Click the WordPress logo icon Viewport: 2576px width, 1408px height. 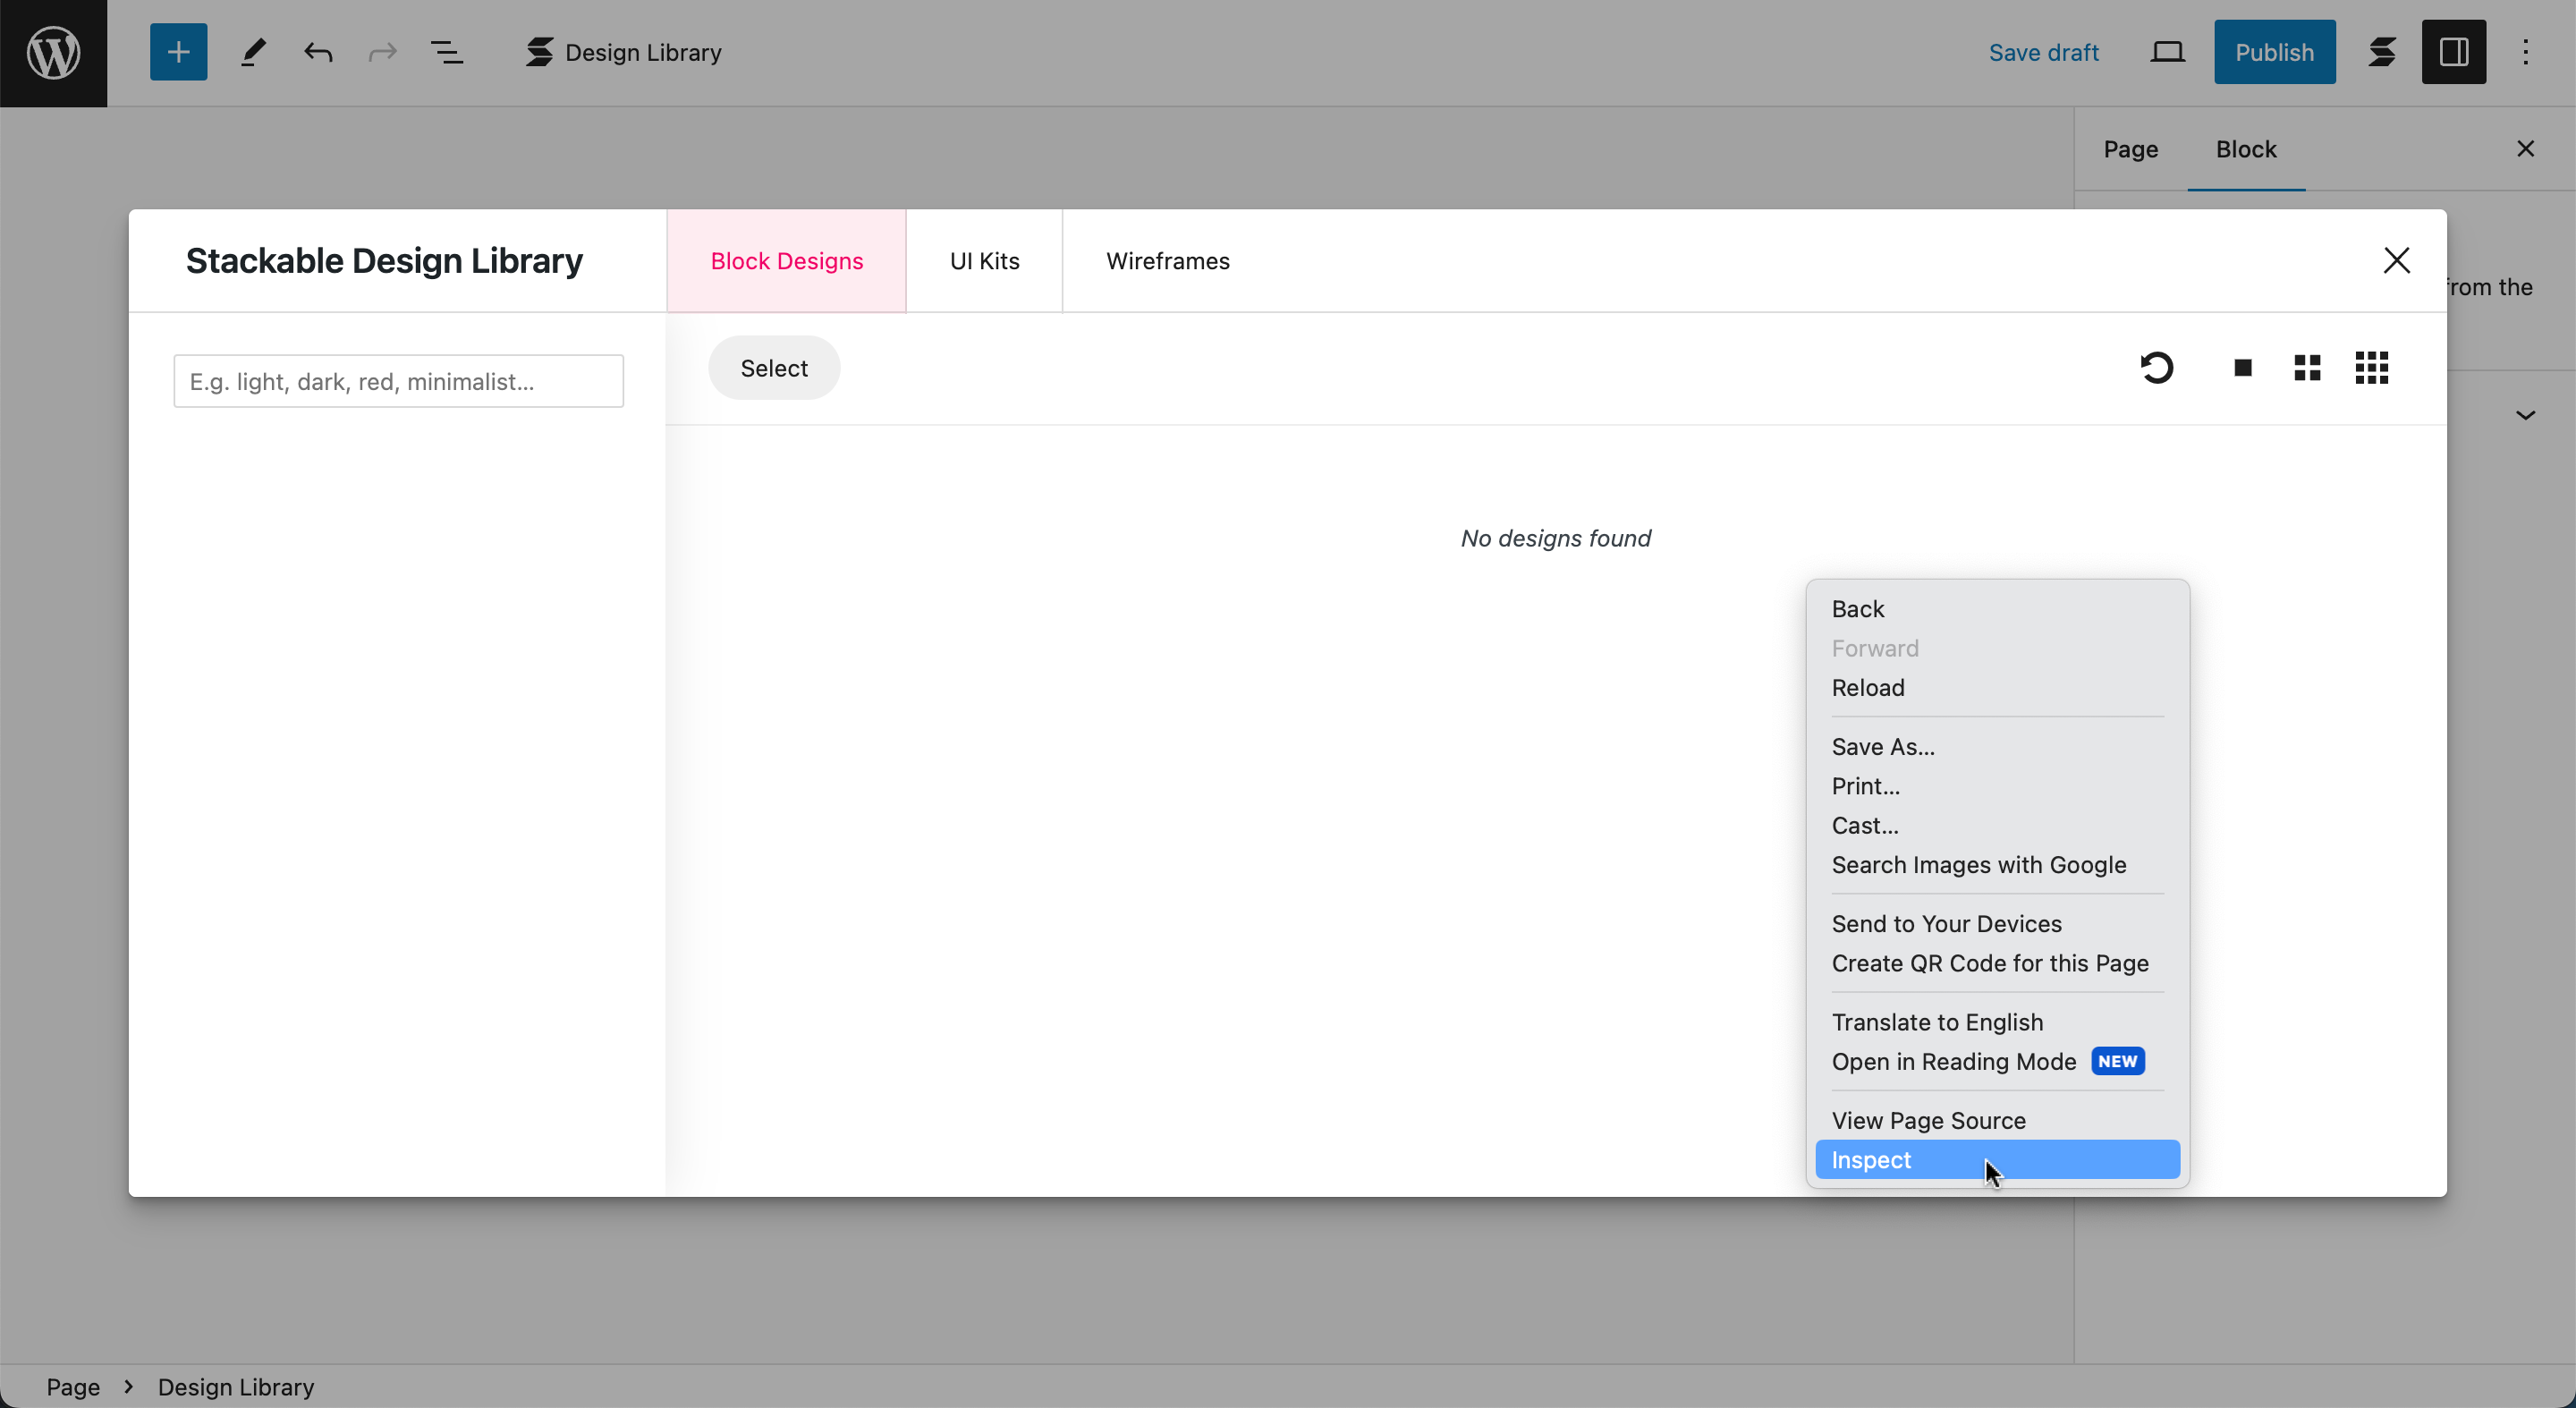(x=53, y=52)
